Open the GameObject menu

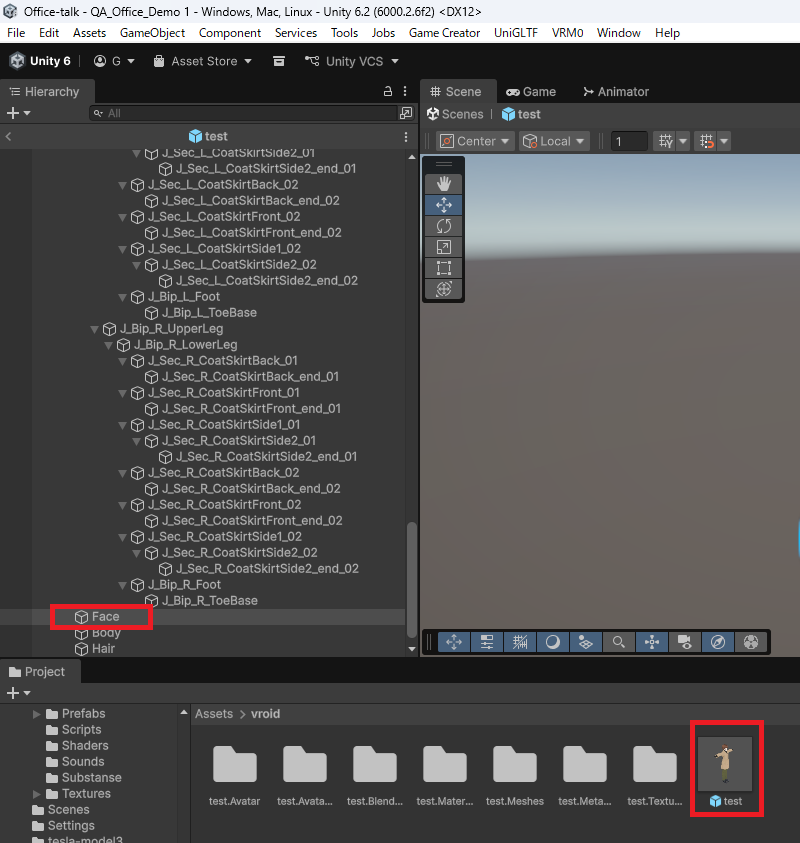coord(152,33)
